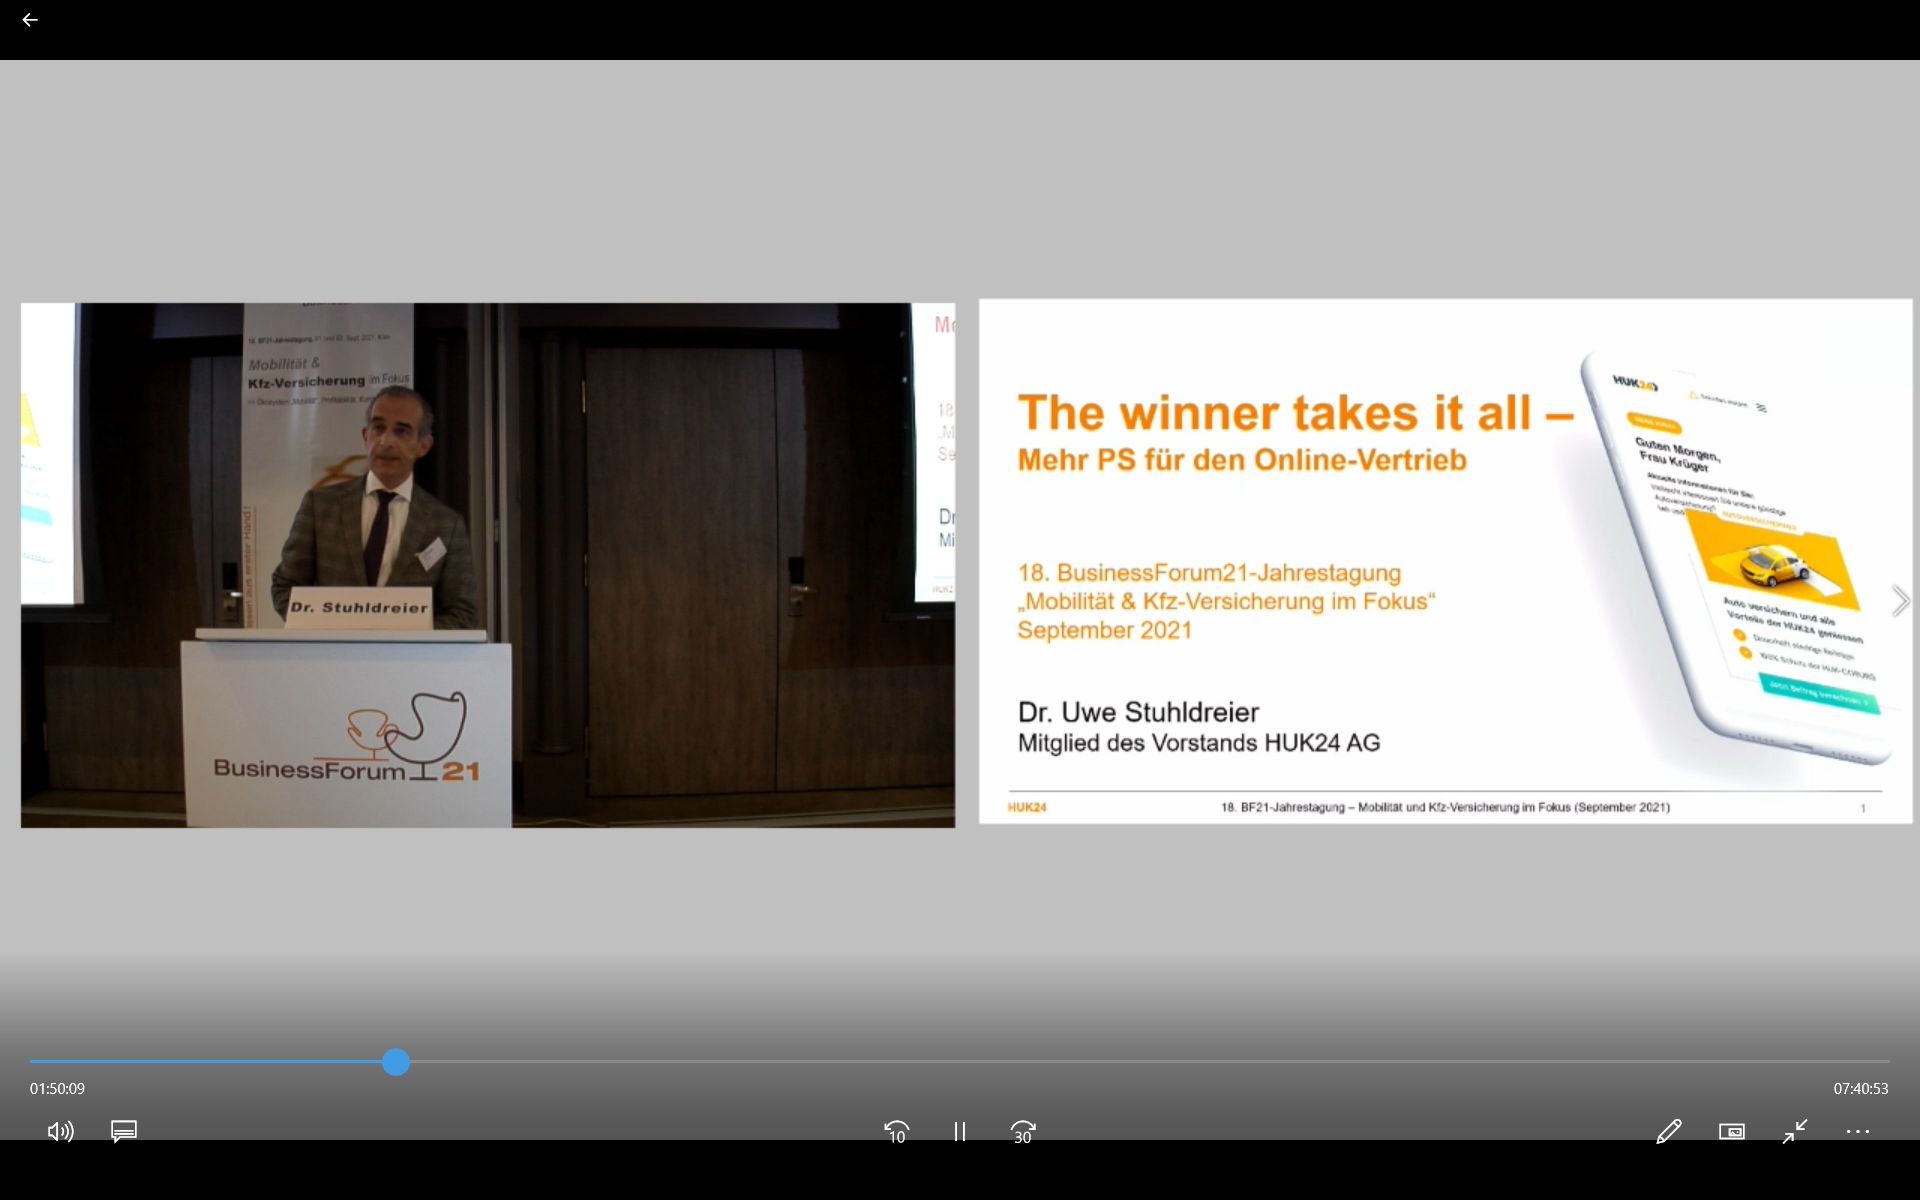This screenshot has height=1200, width=1920.
Task: Seek to the unplayed middle of timeline
Action: click(1140, 1062)
